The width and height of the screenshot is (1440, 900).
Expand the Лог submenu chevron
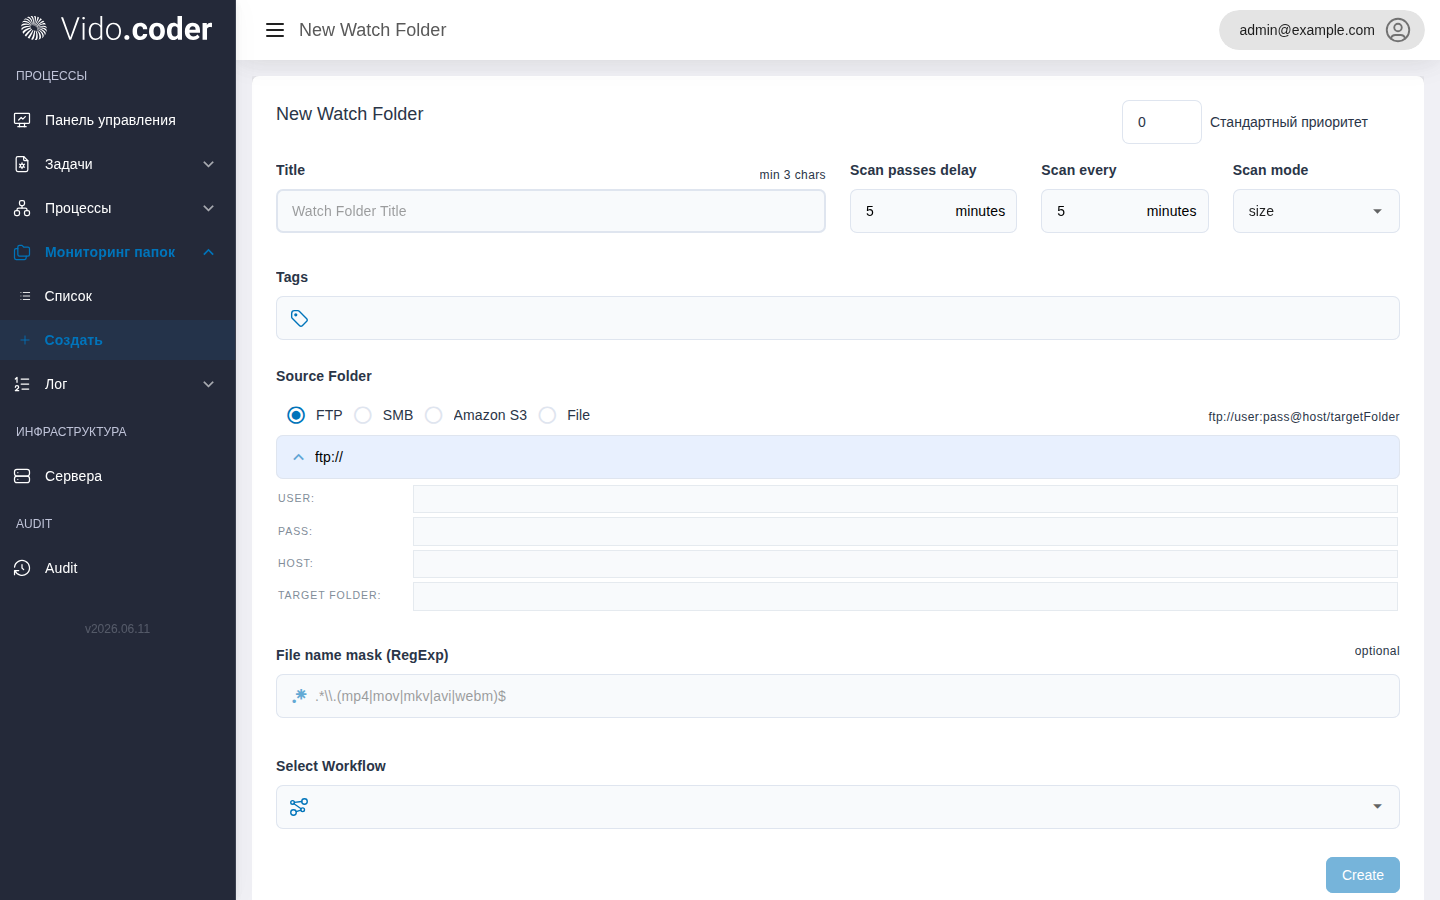pyautogui.click(x=209, y=384)
